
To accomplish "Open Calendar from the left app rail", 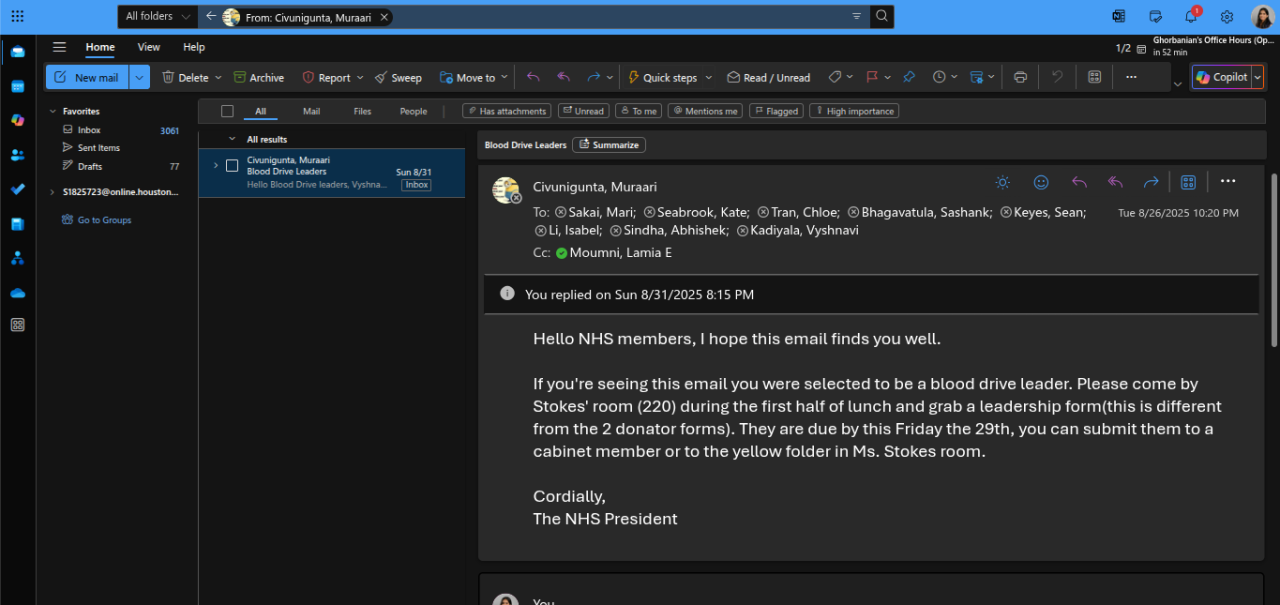I will click(x=17, y=86).
